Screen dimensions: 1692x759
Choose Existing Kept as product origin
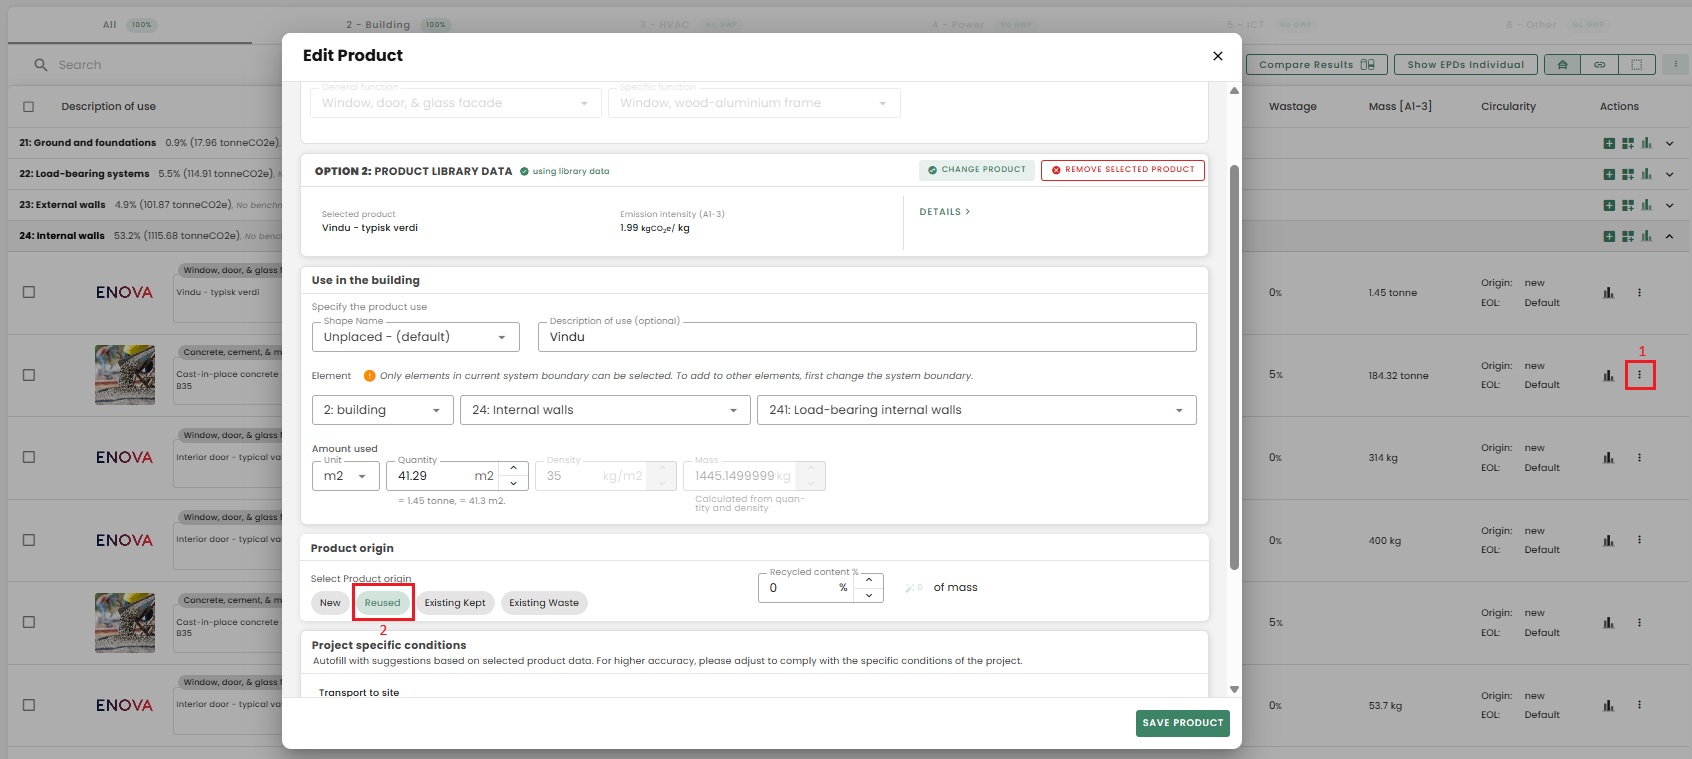tap(454, 603)
